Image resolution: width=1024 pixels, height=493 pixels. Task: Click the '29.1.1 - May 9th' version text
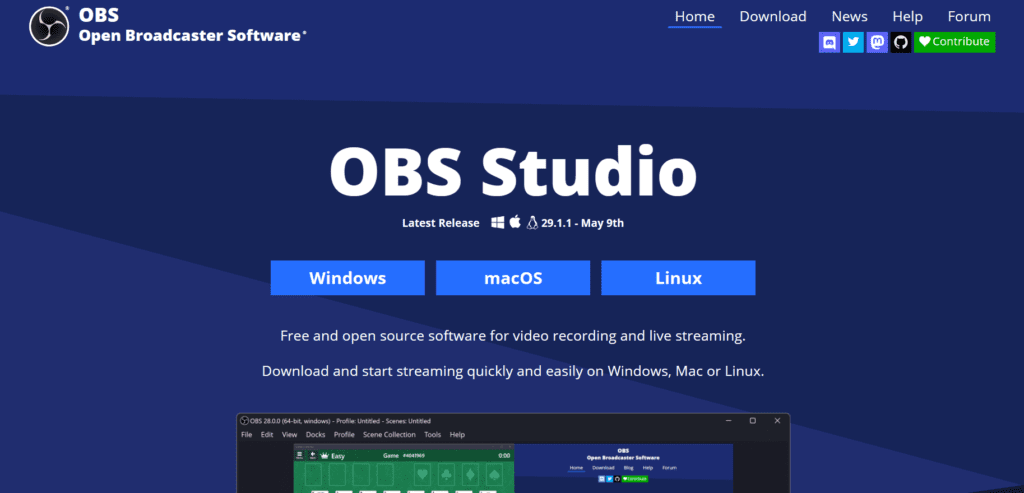(x=583, y=223)
